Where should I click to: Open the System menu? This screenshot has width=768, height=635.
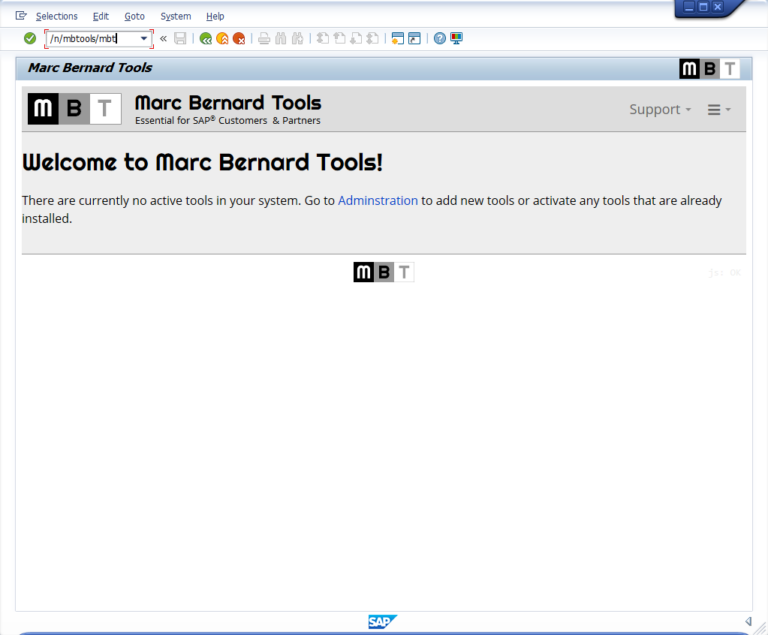[175, 16]
